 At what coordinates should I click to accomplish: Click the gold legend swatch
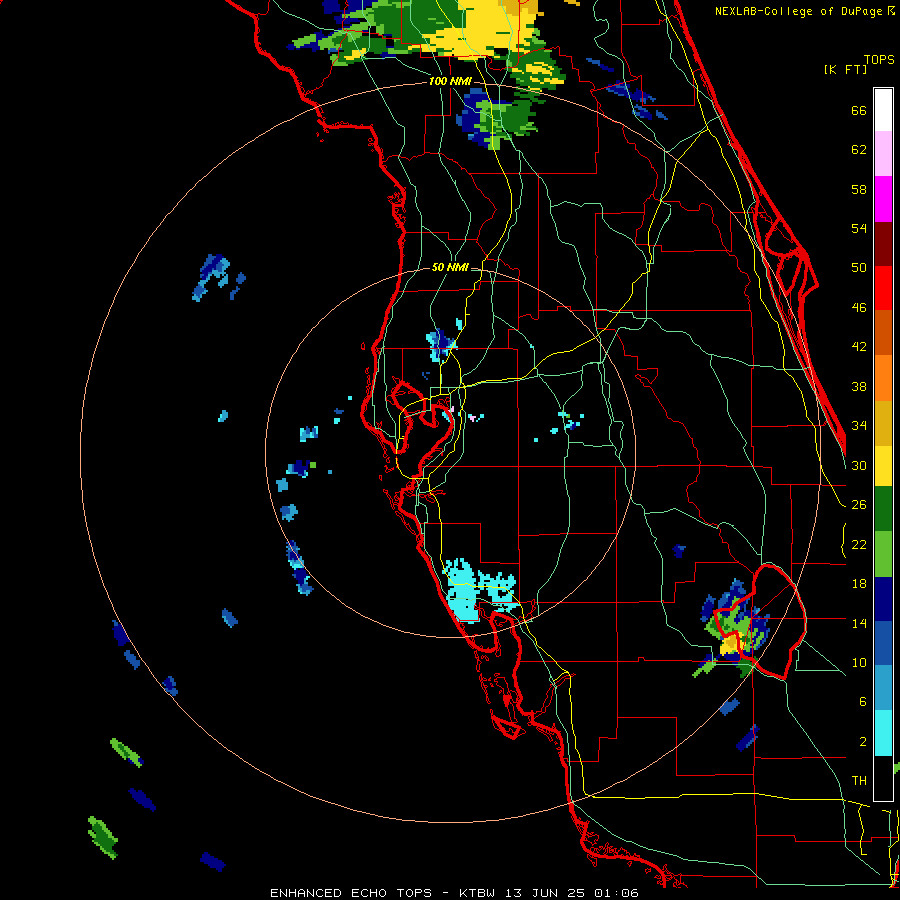[883, 423]
